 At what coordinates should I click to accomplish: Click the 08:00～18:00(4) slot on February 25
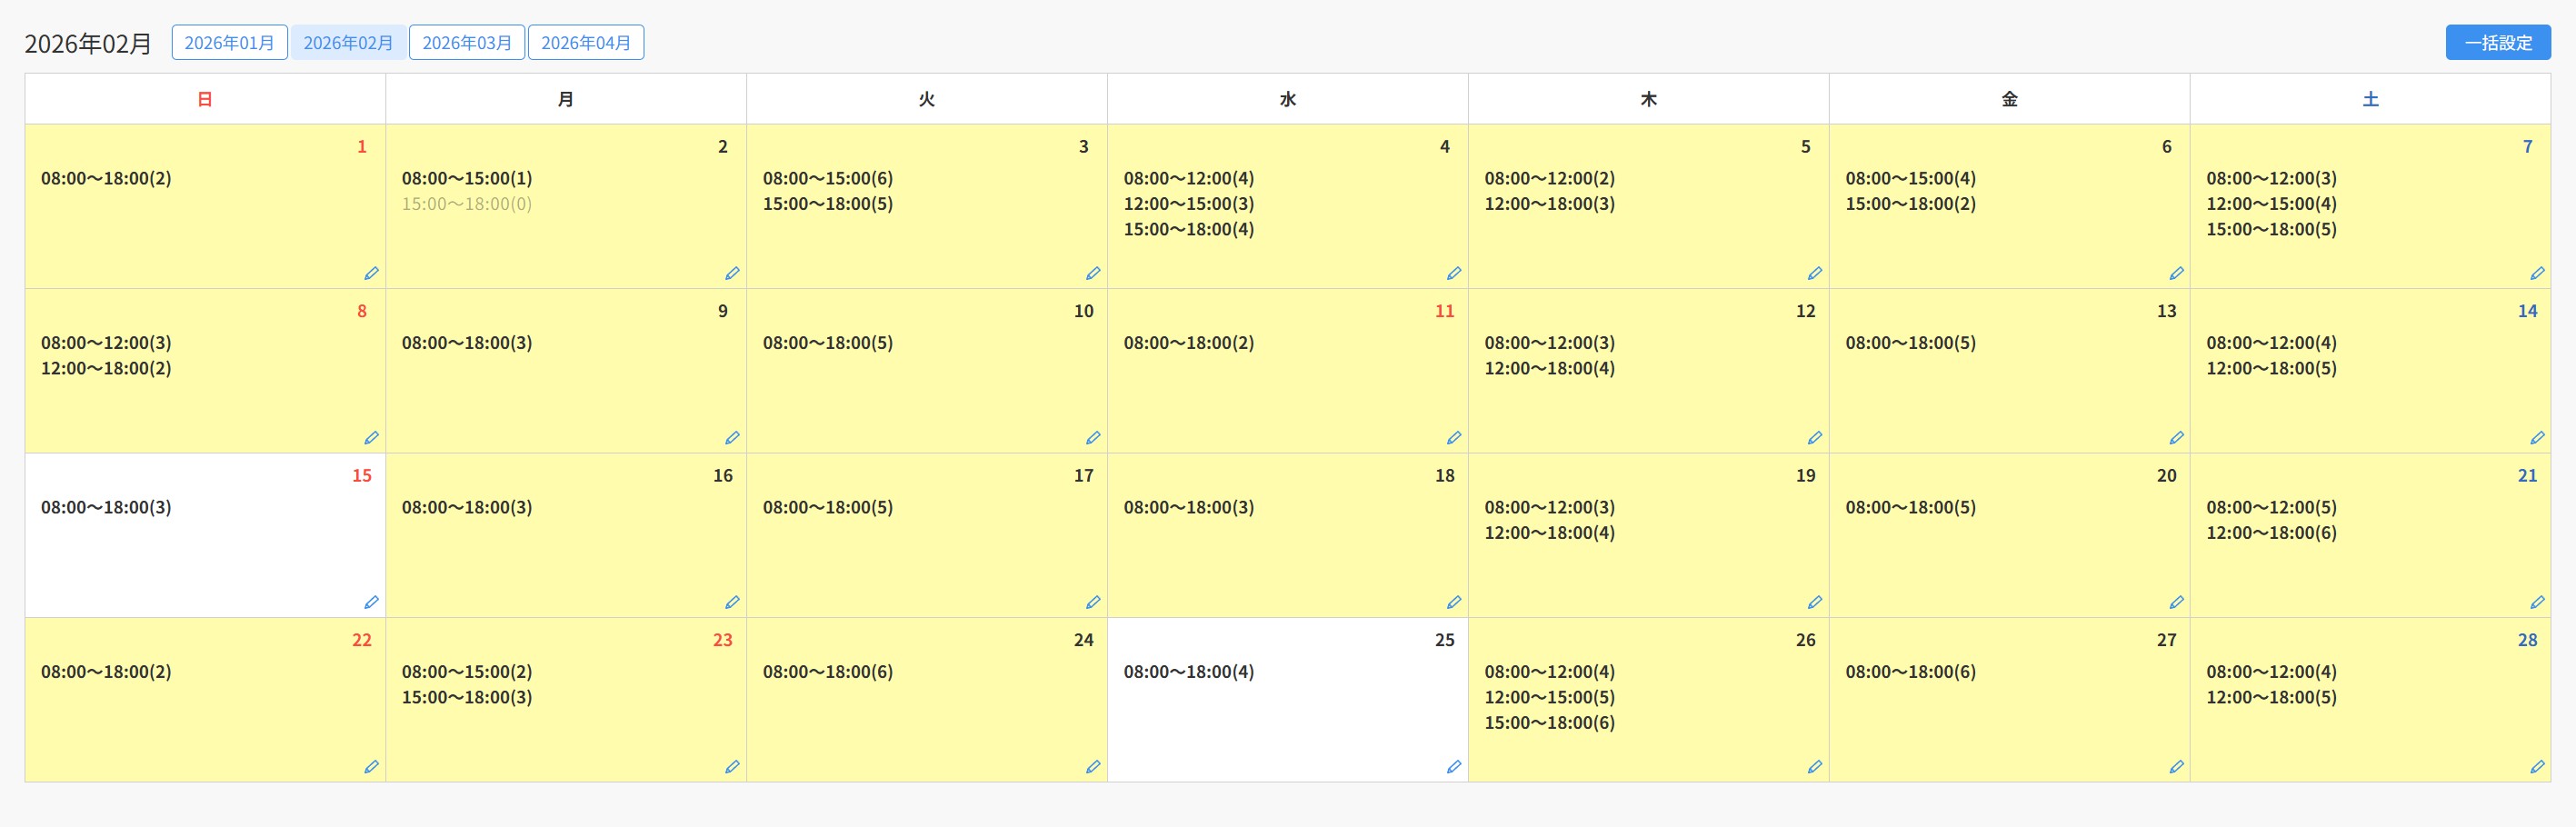[x=1188, y=672]
